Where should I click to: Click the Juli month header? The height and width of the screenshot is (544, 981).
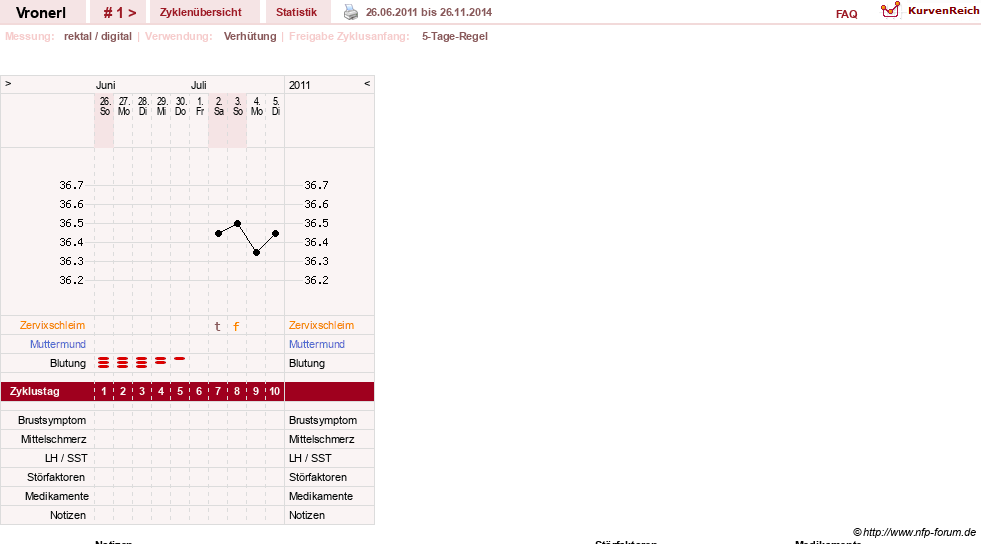199,85
